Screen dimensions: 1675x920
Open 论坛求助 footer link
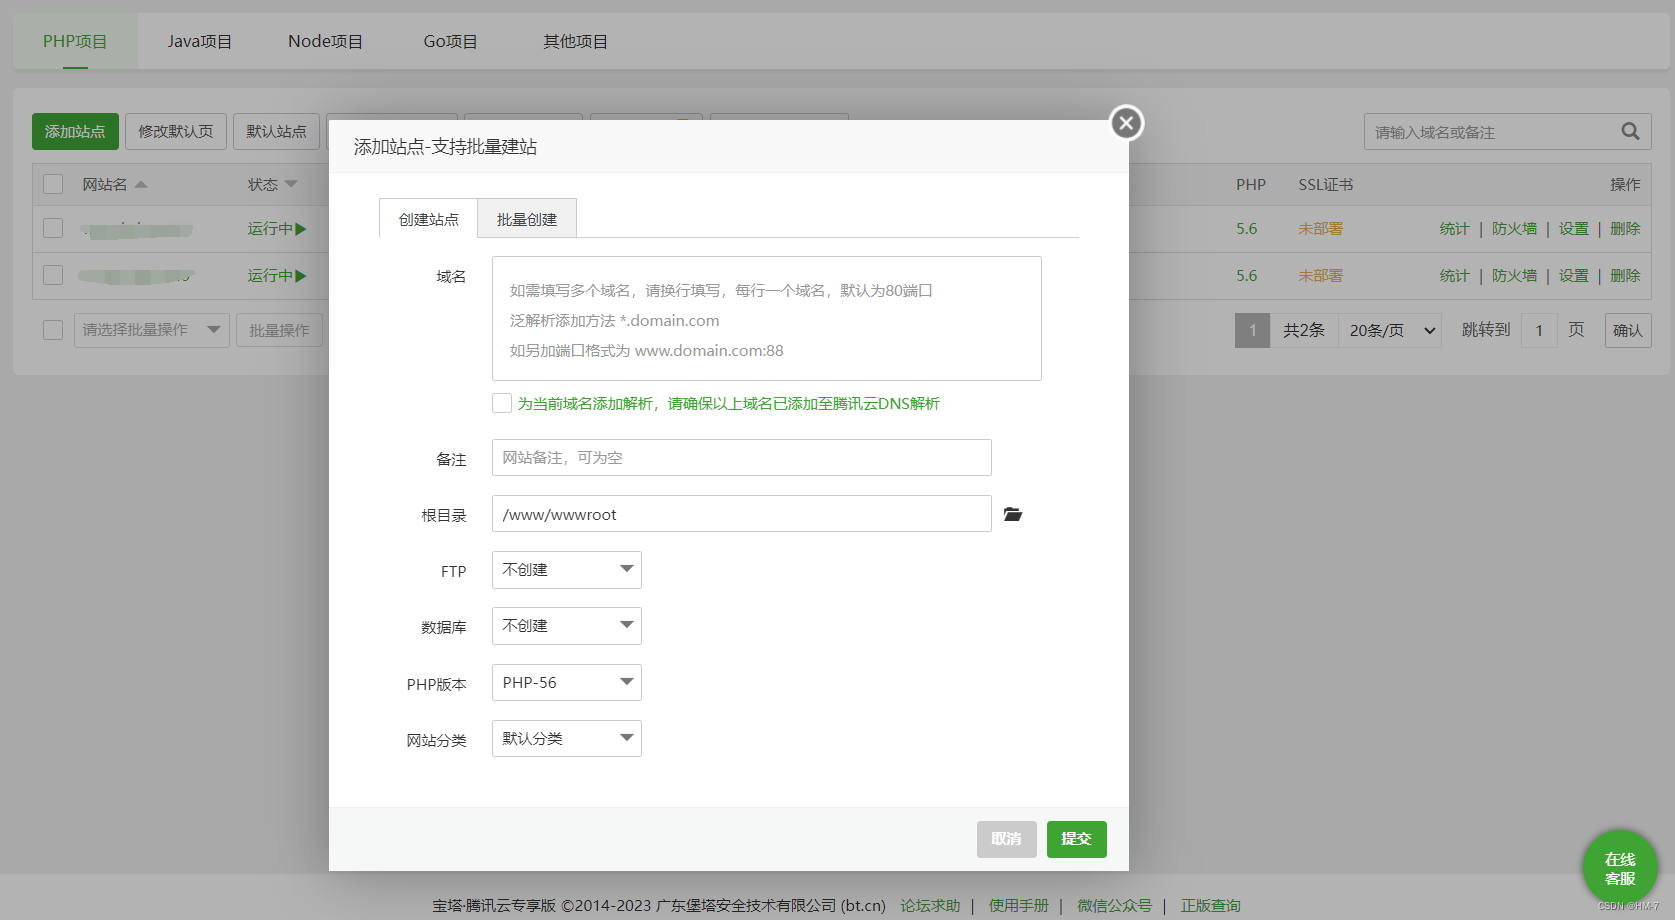930,905
